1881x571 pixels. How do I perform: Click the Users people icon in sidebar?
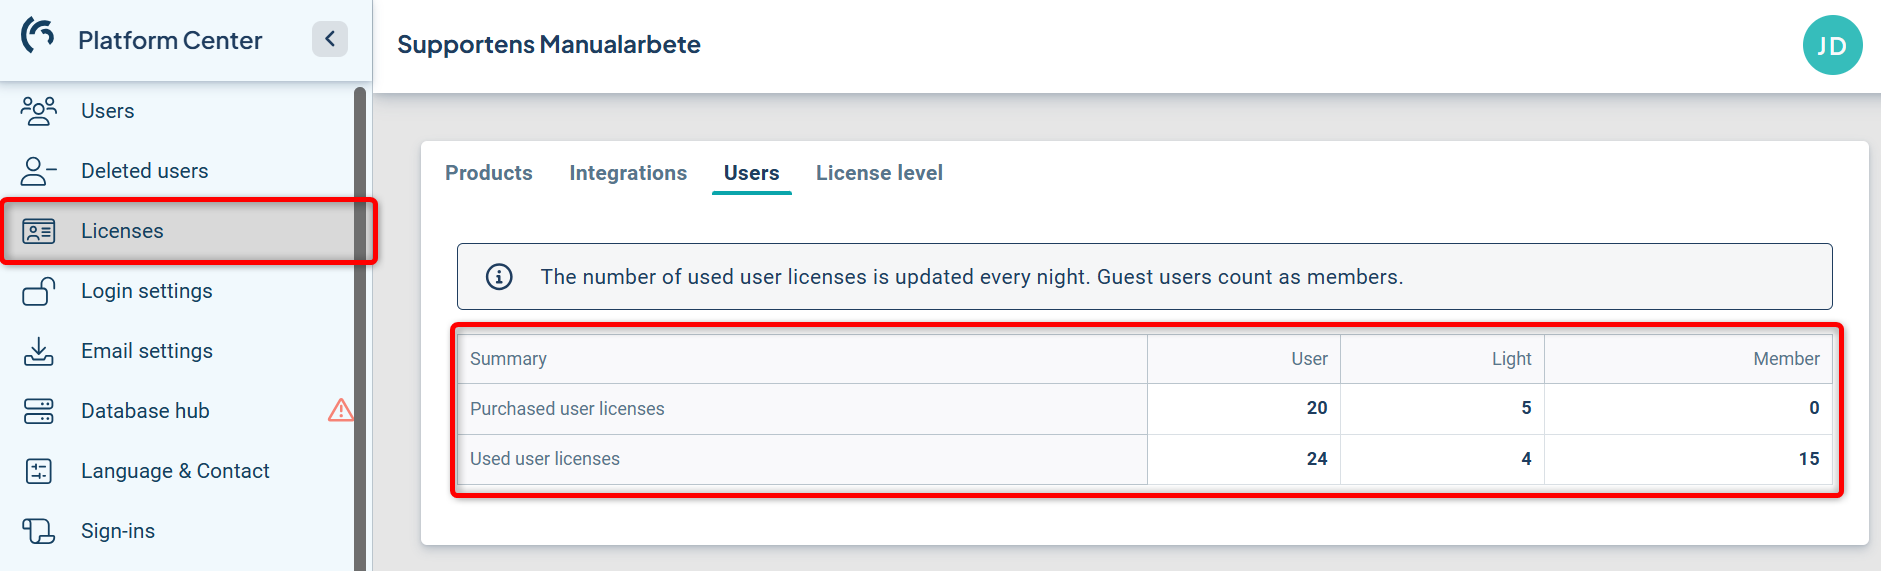[39, 111]
